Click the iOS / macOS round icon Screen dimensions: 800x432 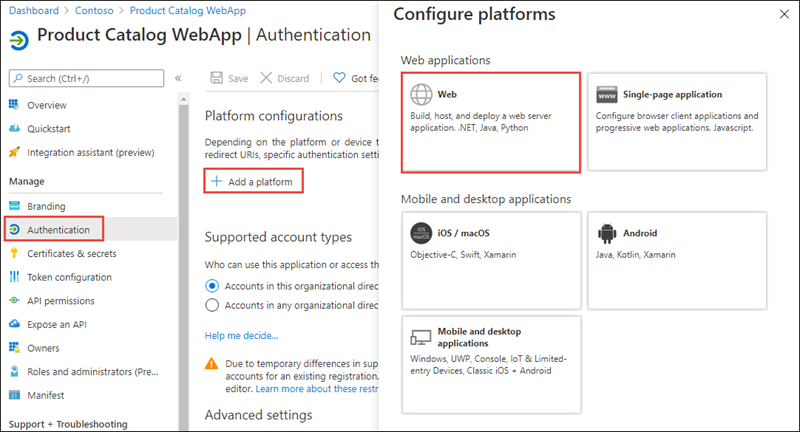421,233
